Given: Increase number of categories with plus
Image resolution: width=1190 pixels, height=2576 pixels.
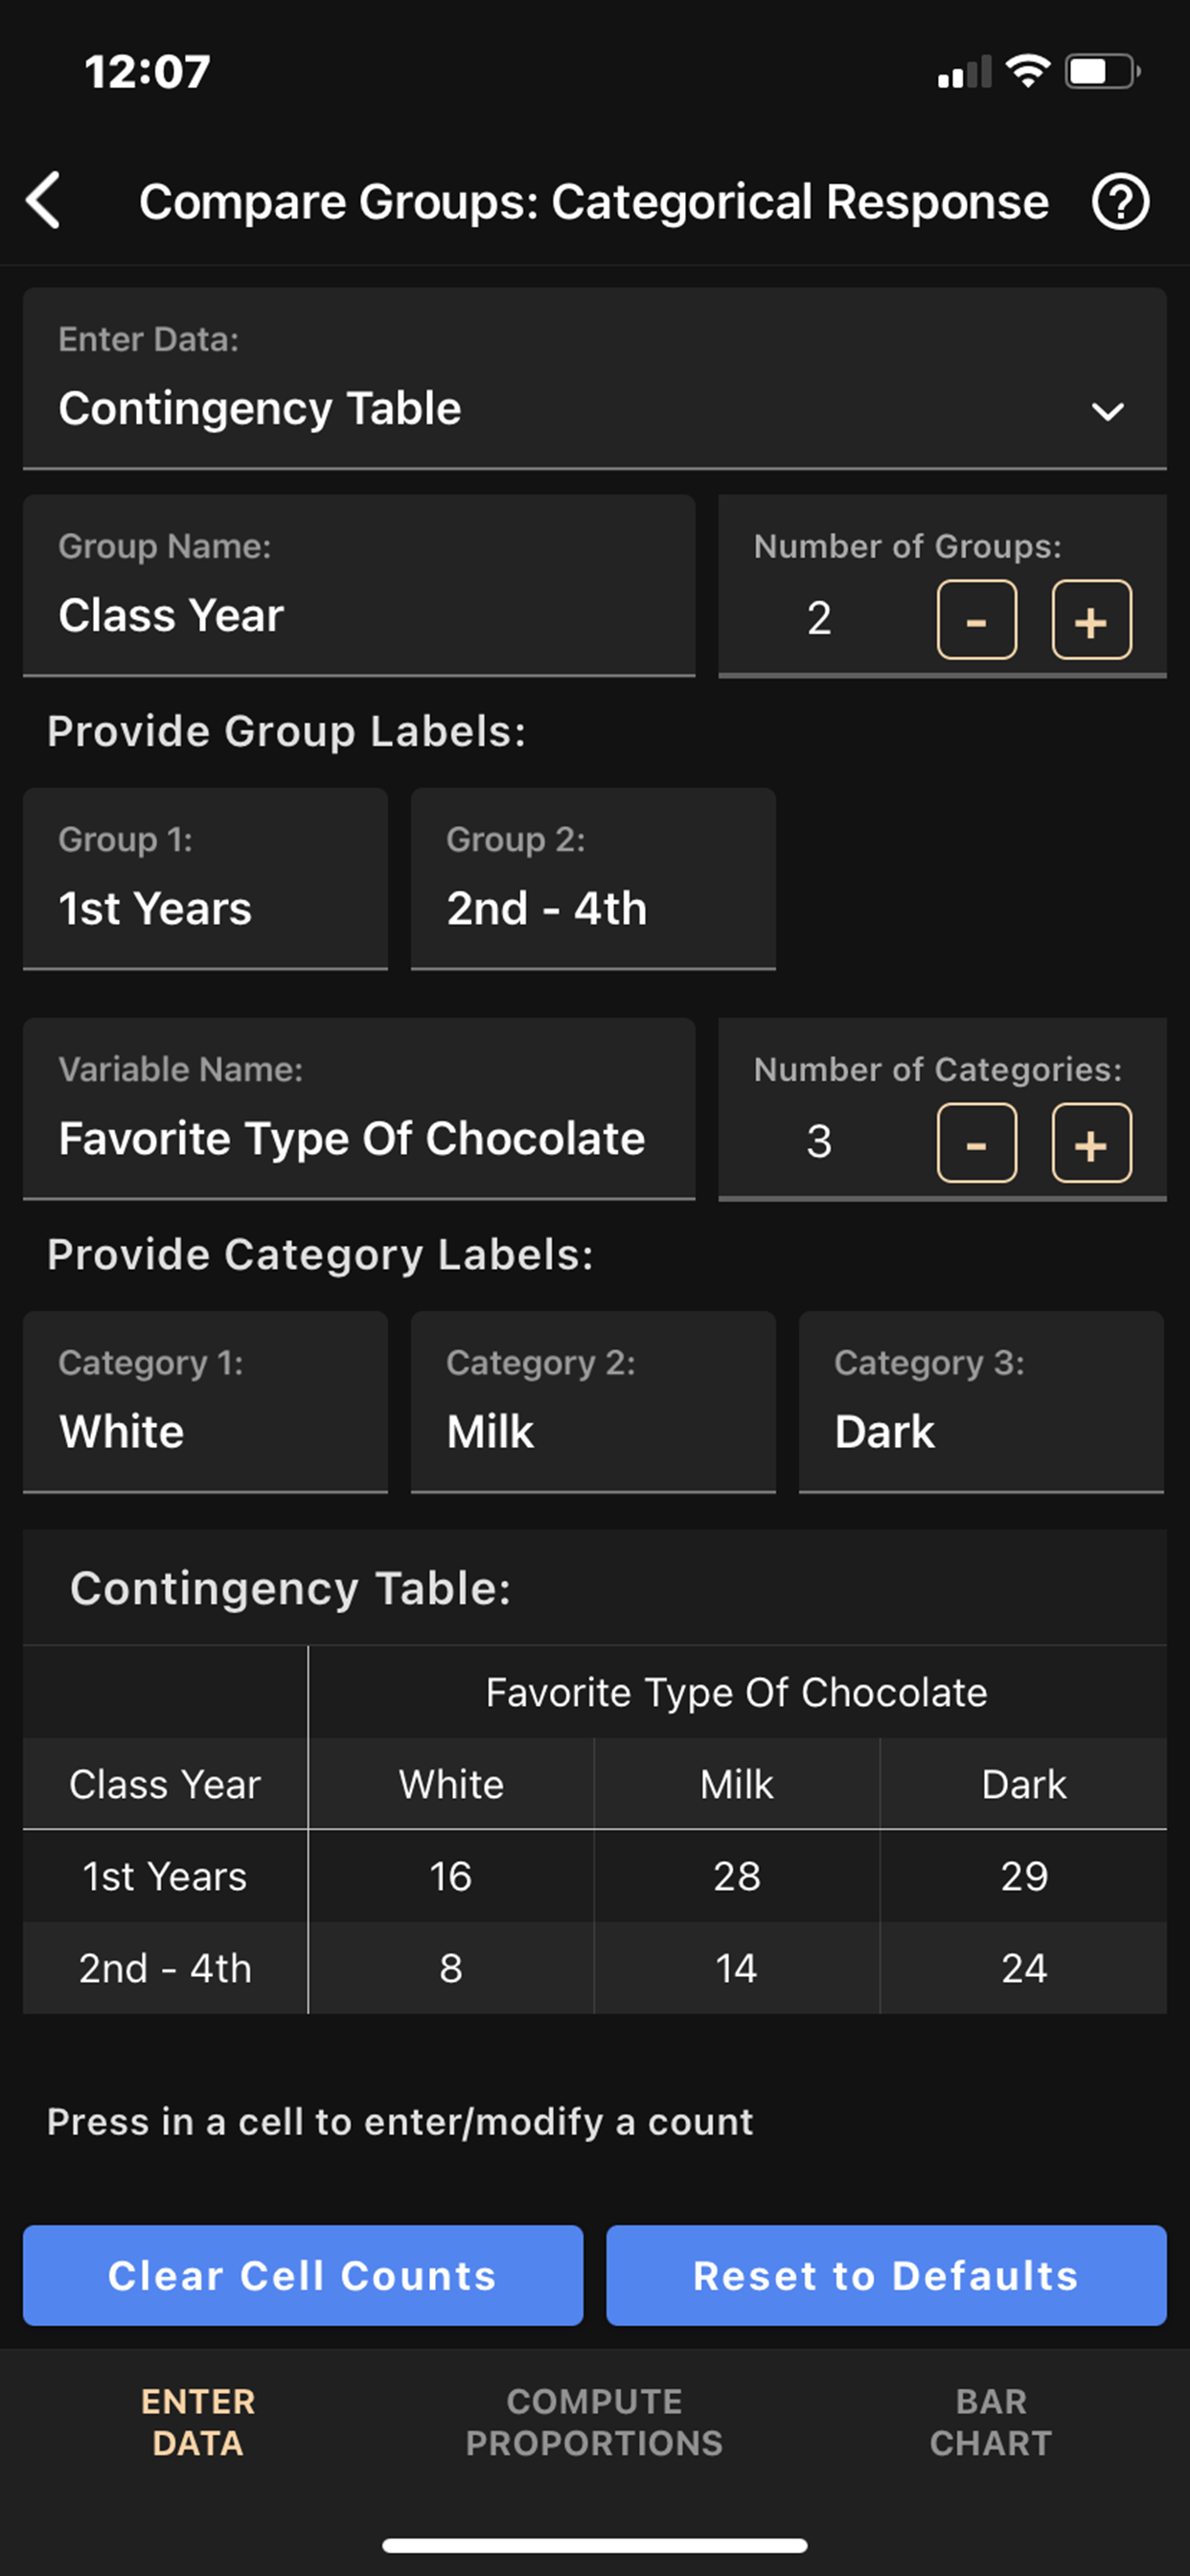Looking at the screenshot, I should (x=1091, y=1143).
